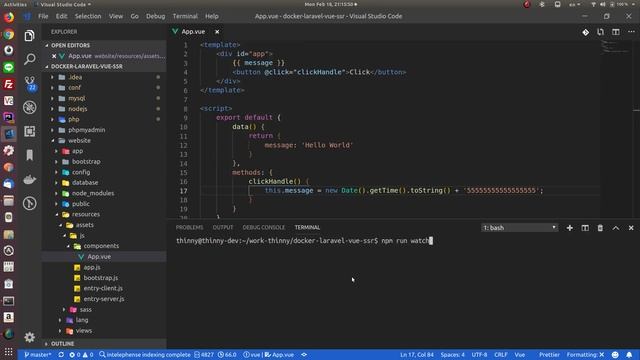Screen dimensions: 640x360
Task: Close App.vue in Open Editors list
Action: click(54, 56)
